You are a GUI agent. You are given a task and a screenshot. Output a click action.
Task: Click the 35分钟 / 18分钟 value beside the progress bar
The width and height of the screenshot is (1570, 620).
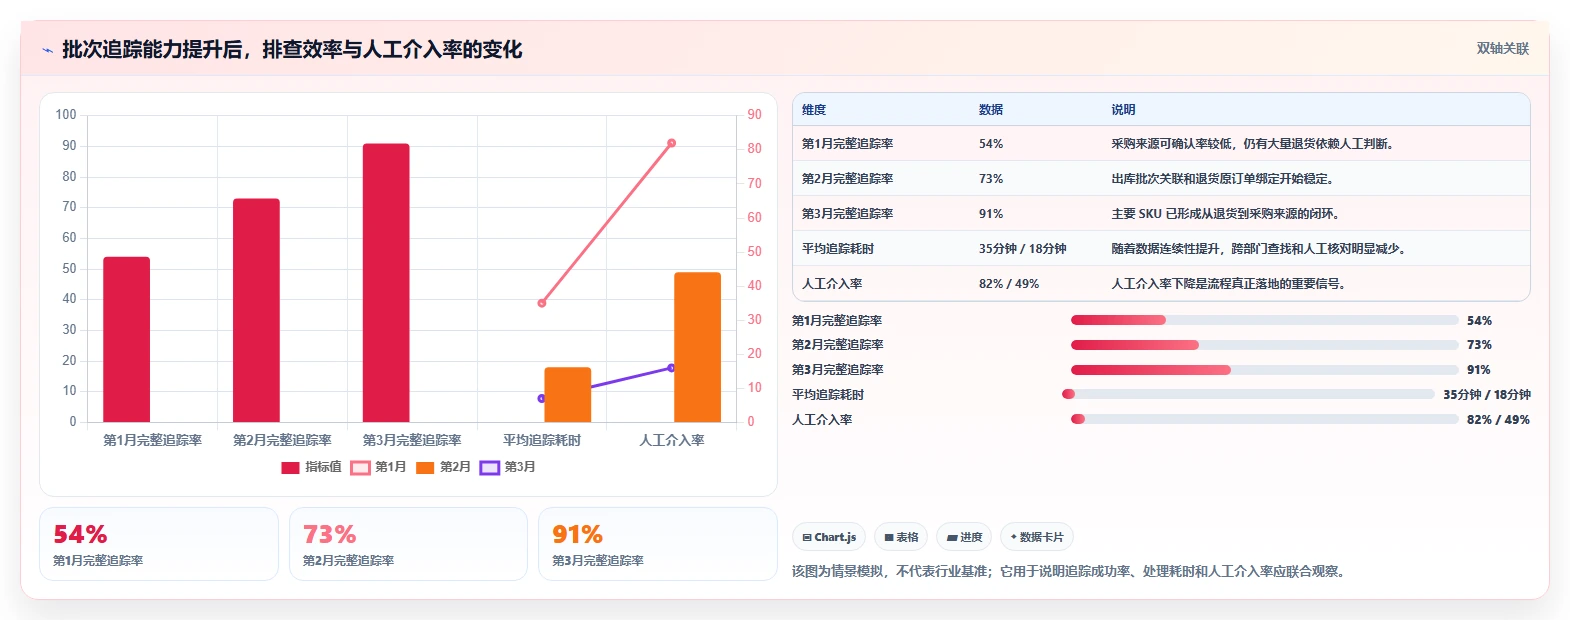(x=1487, y=395)
